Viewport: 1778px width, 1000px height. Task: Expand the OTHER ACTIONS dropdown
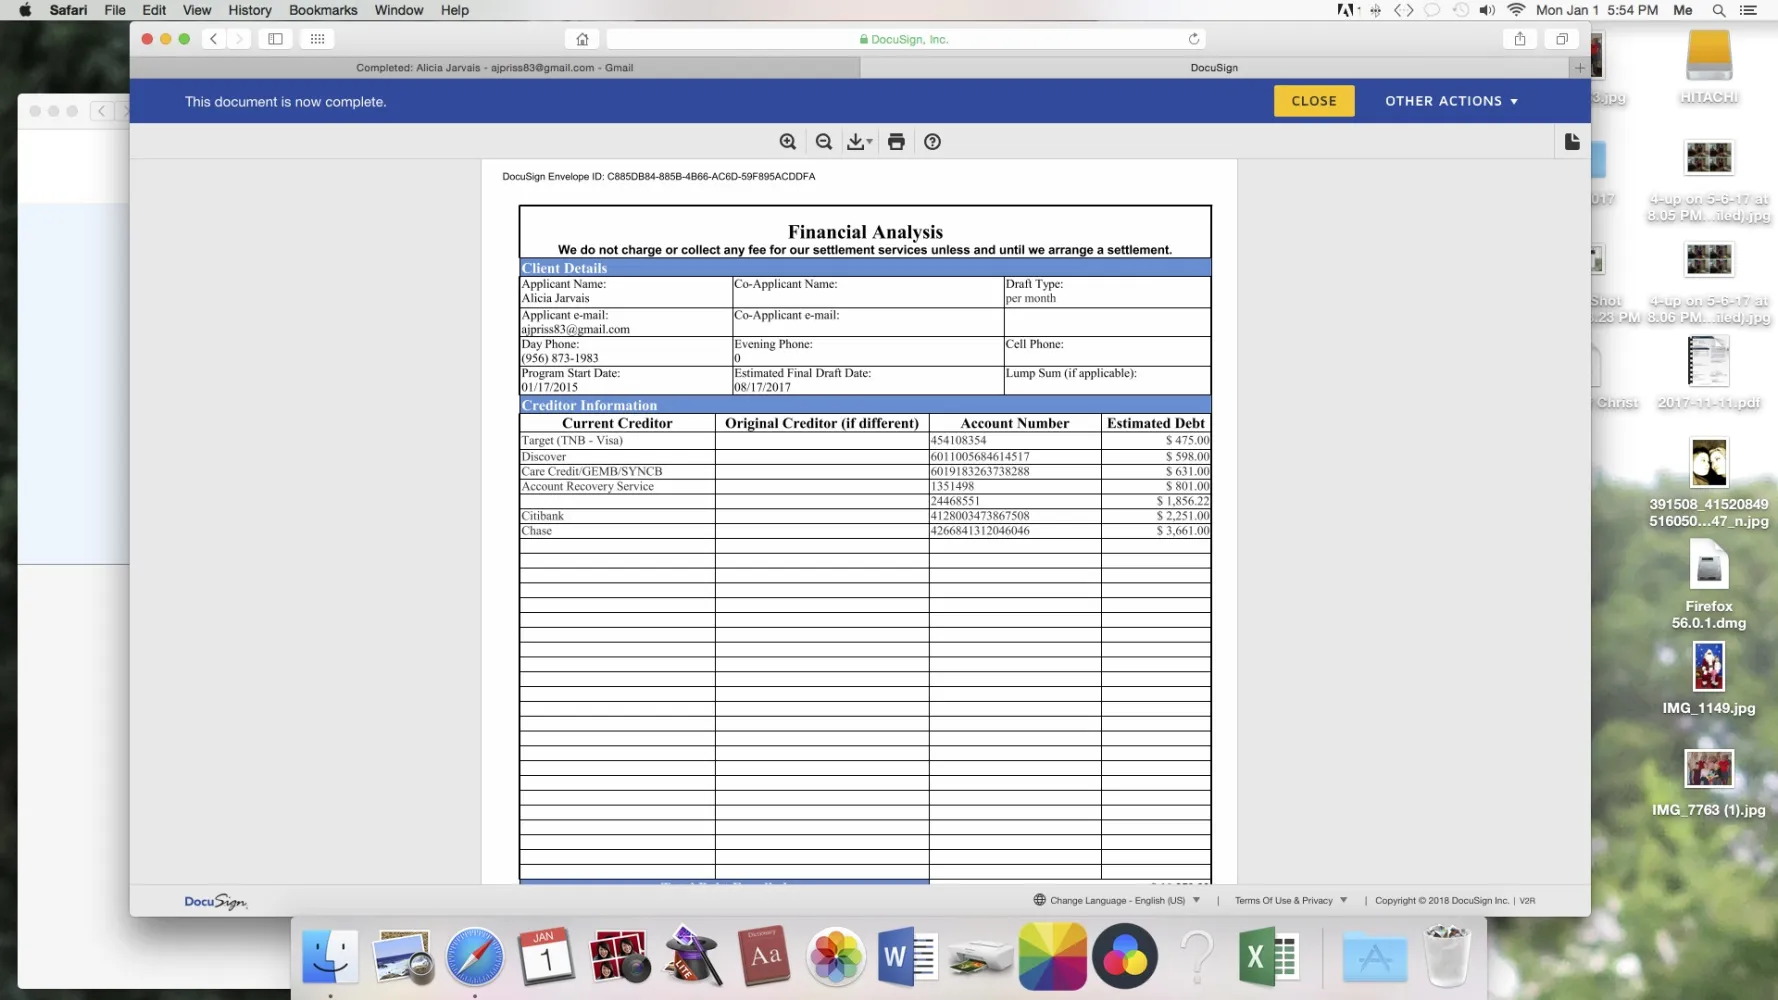1451,101
